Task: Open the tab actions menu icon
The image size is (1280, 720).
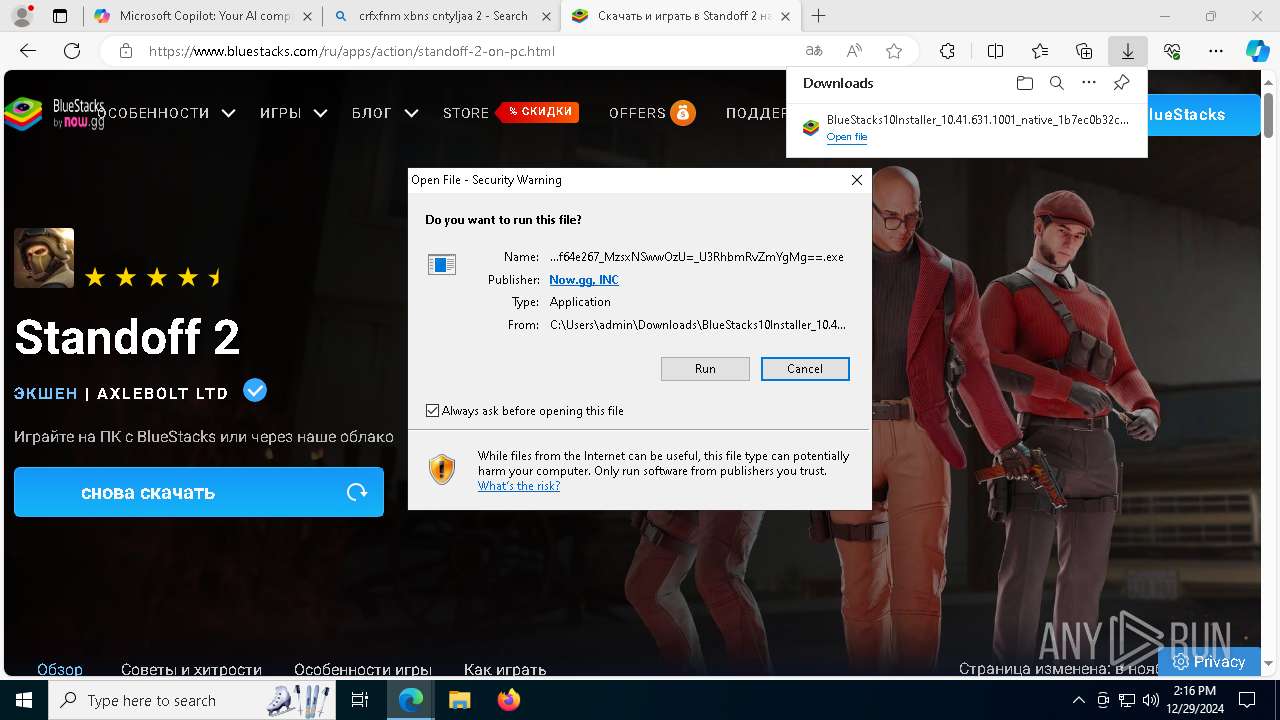Action: click(60, 16)
